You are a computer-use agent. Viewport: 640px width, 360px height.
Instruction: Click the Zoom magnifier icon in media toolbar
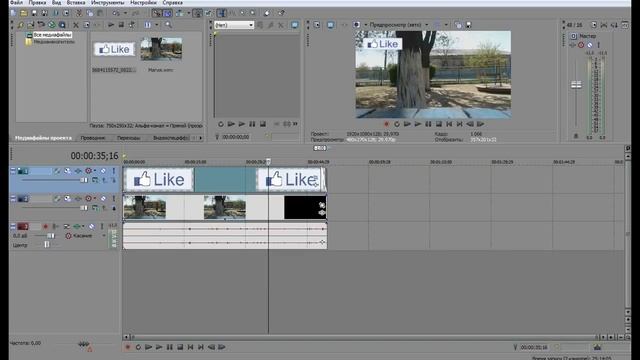coord(168,25)
